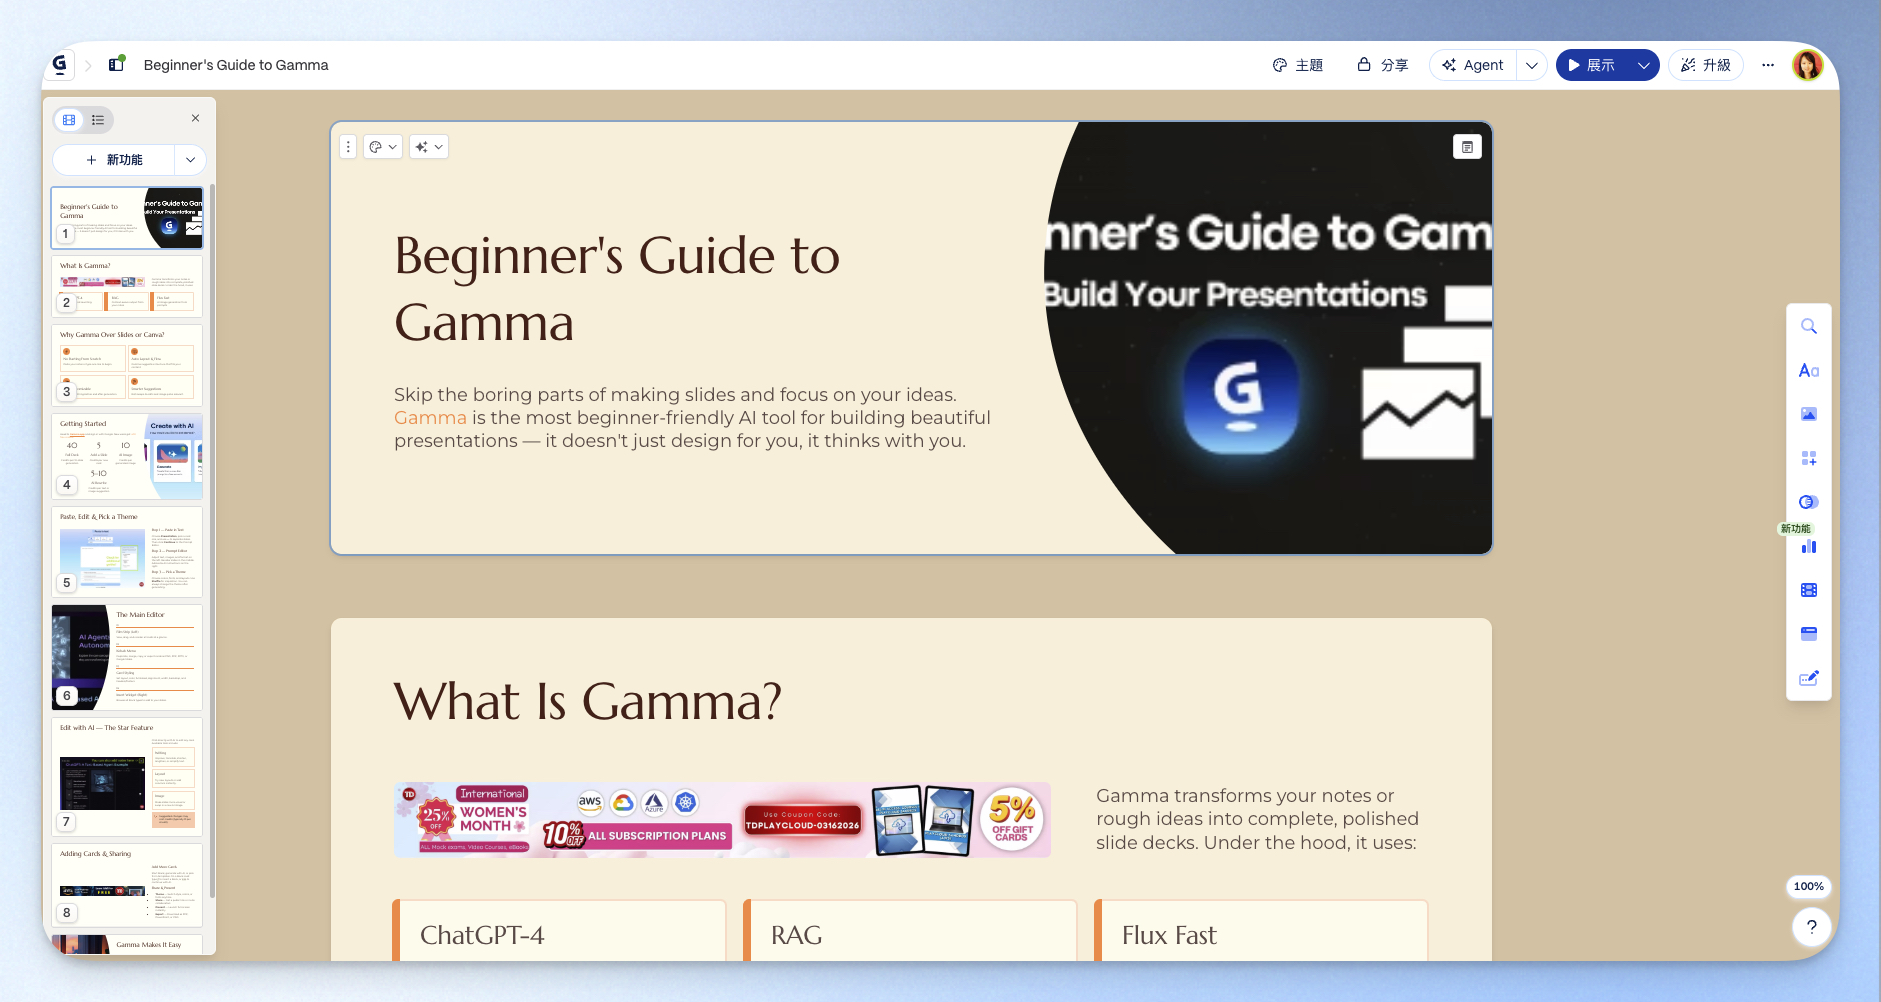Open the 主題 theme menu
The image size is (1881, 1002).
coord(1298,65)
